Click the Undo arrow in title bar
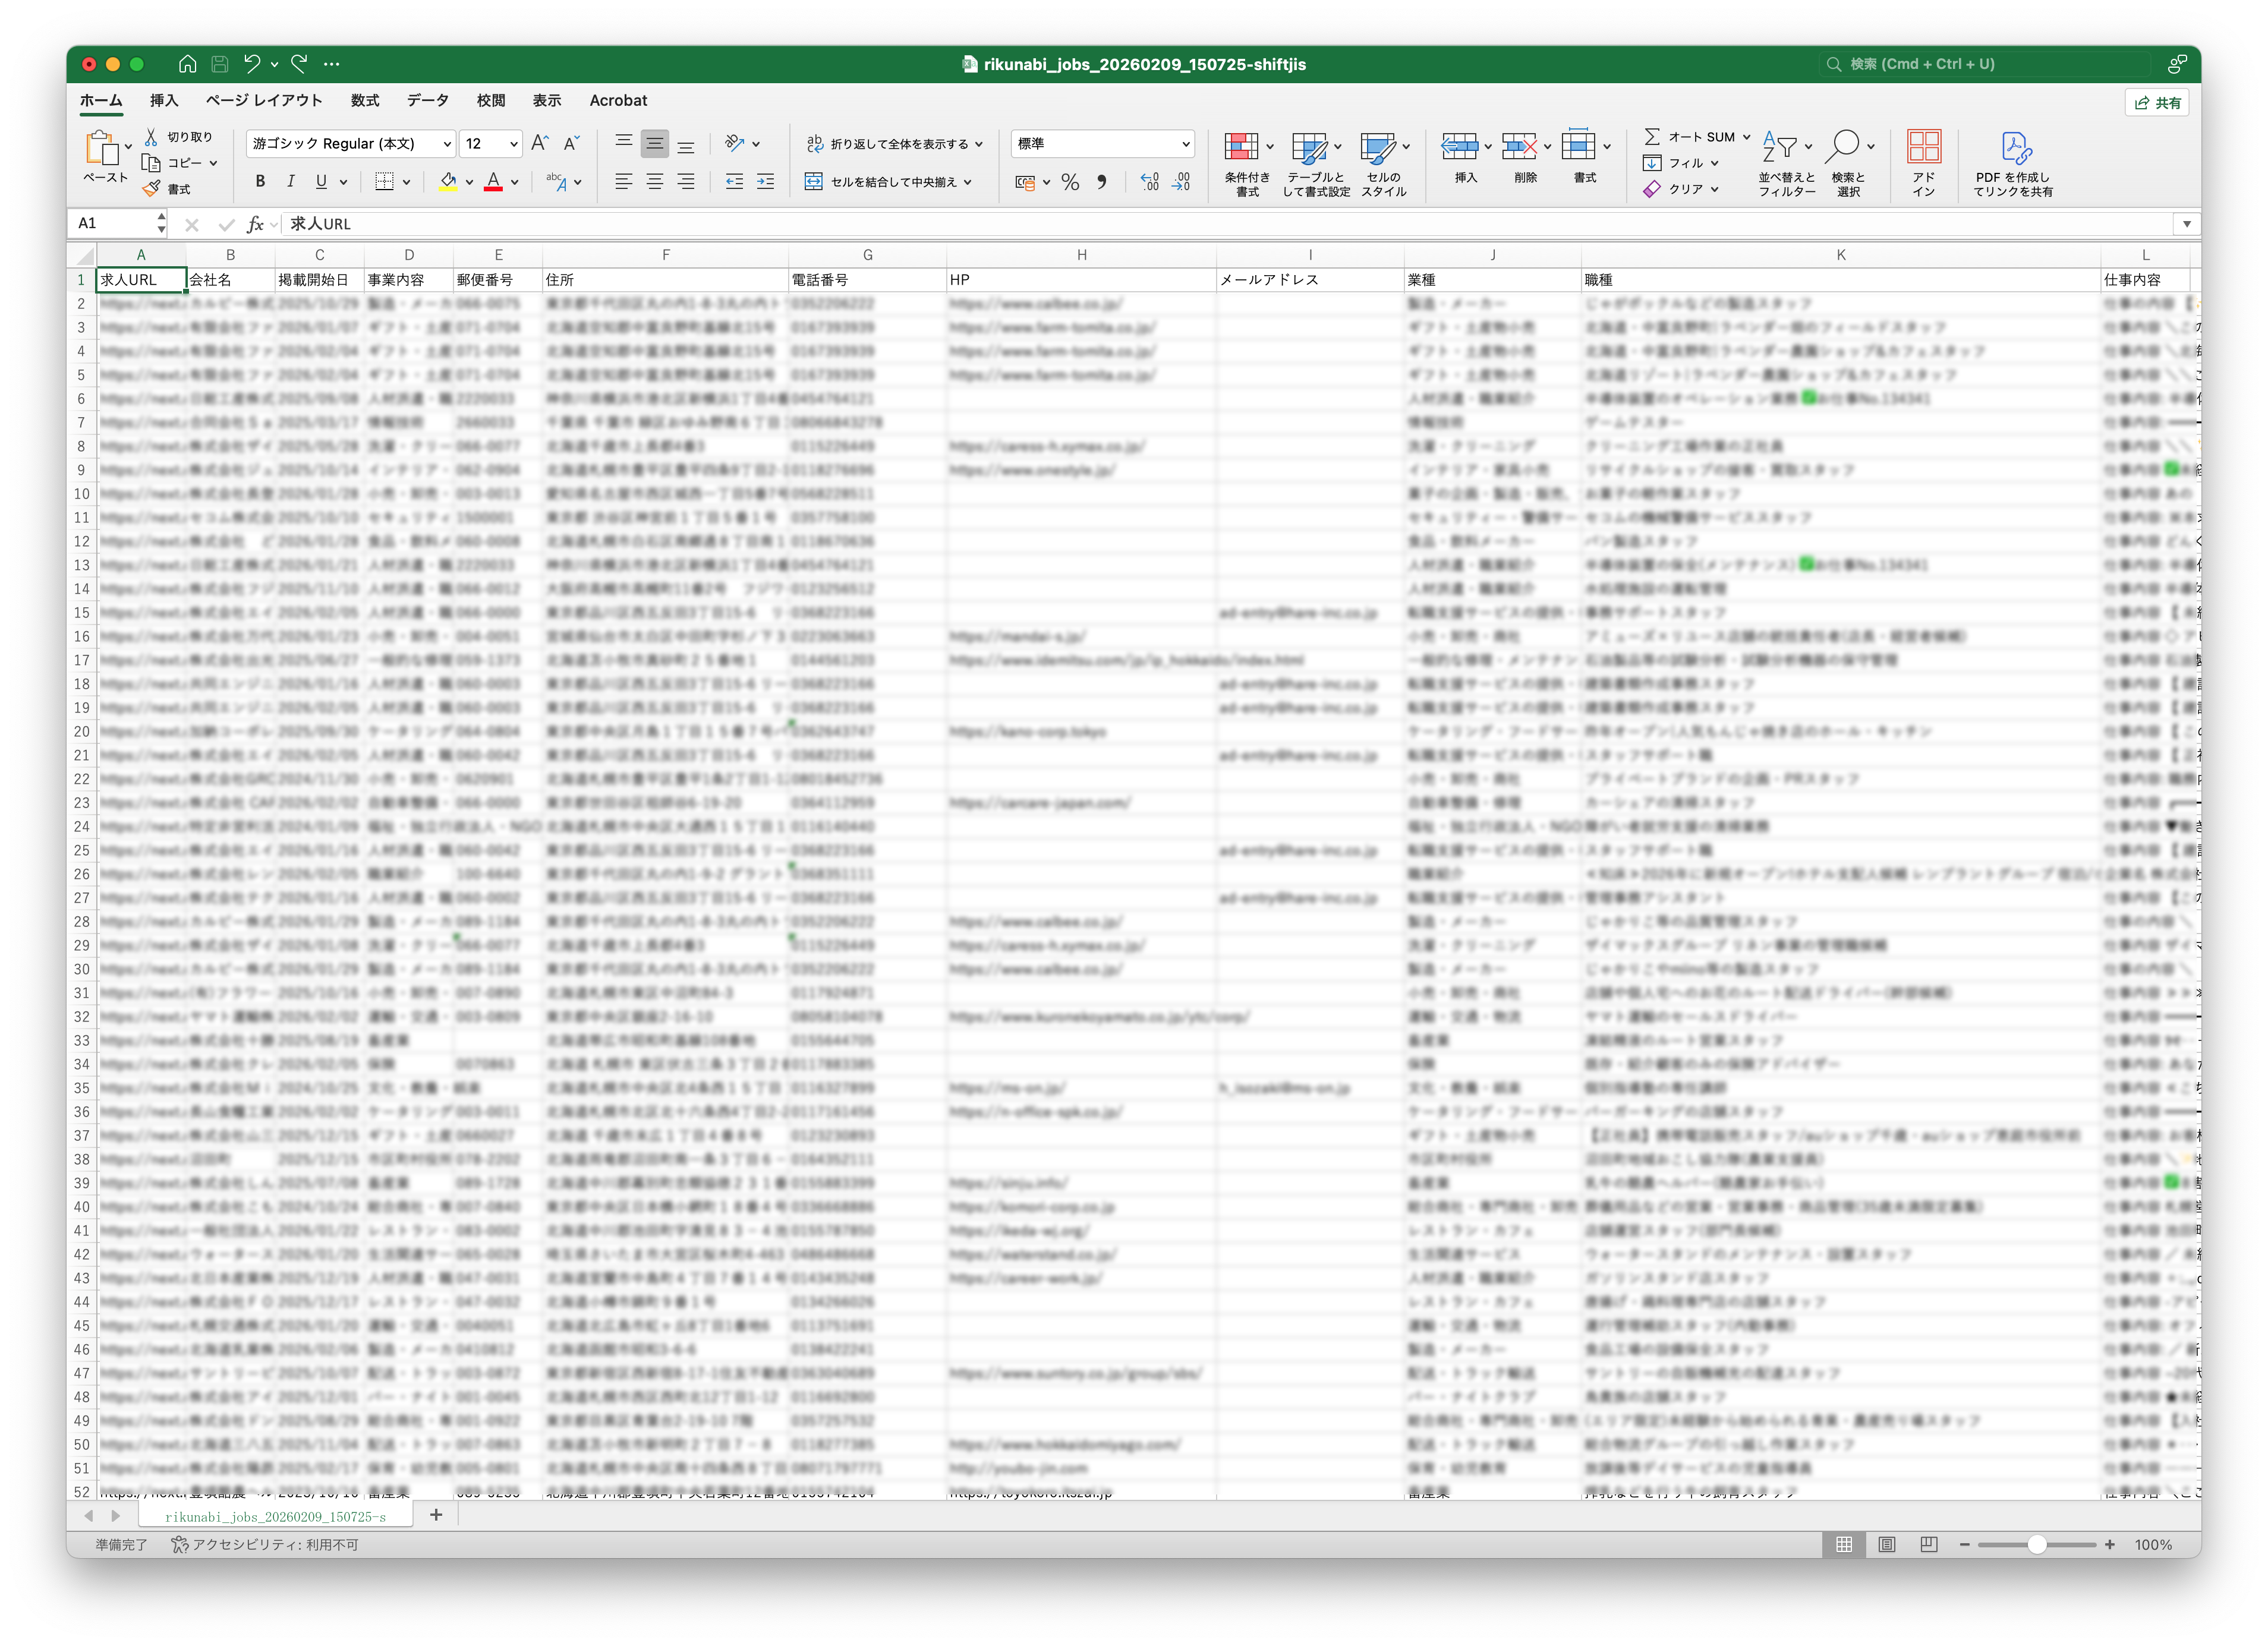This screenshot has width=2268, height=1646. [x=252, y=64]
